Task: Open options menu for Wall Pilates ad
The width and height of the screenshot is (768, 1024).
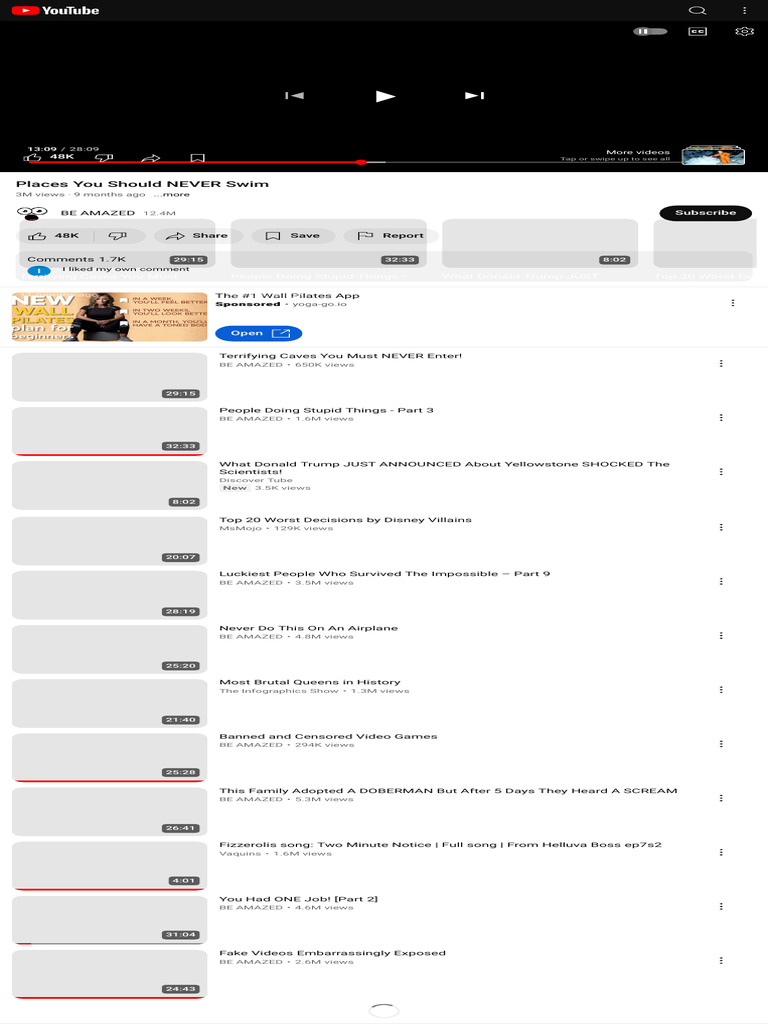Action: pyautogui.click(x=733, y=303)
